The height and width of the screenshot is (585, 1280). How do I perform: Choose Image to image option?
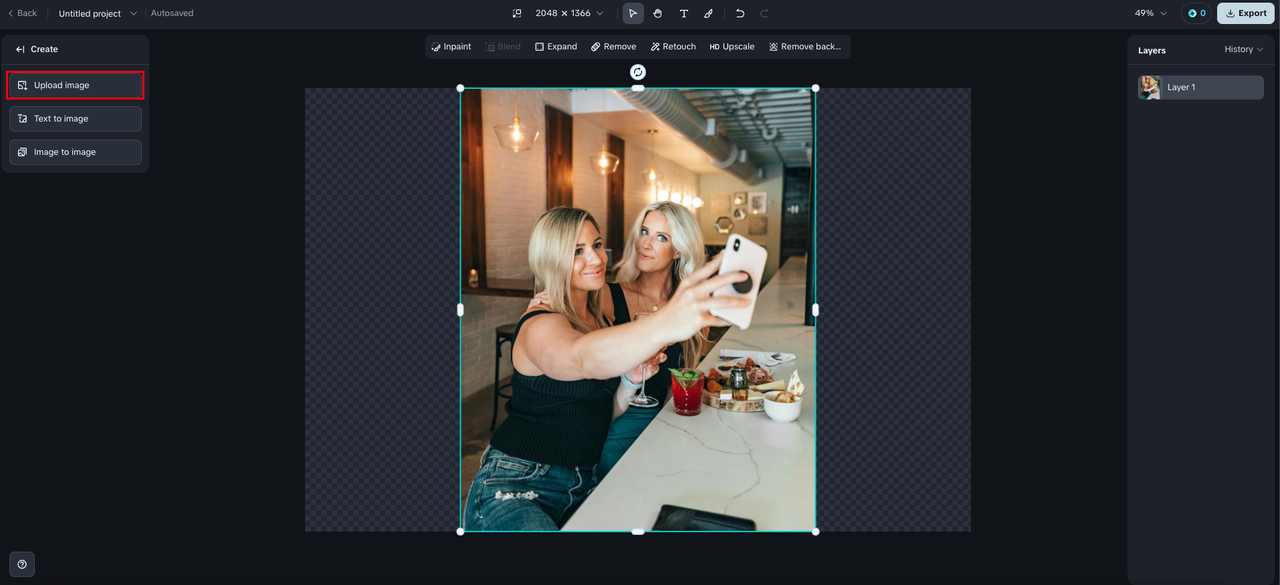click(75, 152)
